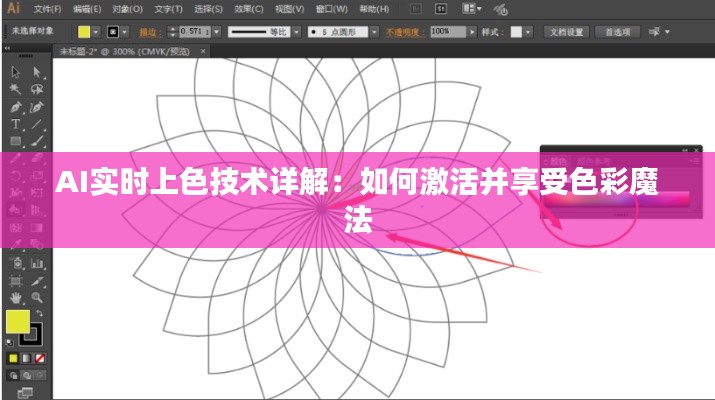Click the yellow fill swatch in control bar
The image size is (715, 400).
coord(84,32)
